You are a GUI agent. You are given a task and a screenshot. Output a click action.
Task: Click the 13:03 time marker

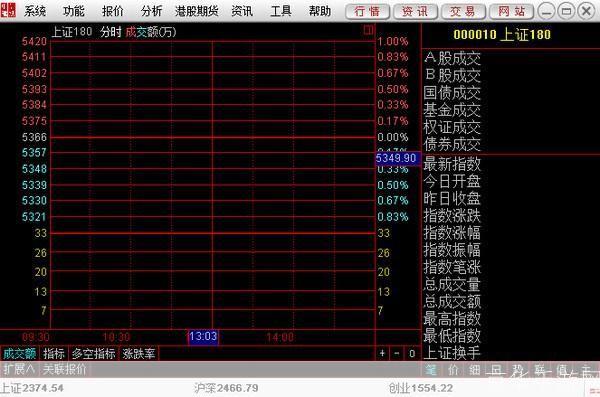pos(203,337)
